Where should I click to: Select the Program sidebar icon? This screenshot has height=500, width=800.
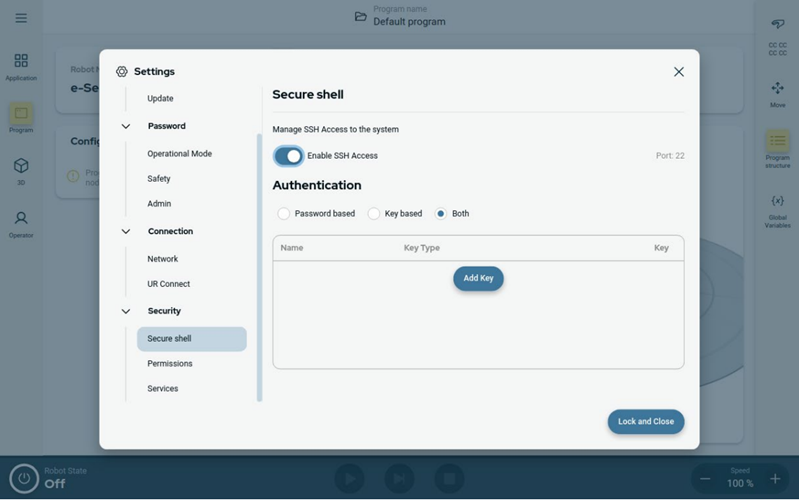21,116
